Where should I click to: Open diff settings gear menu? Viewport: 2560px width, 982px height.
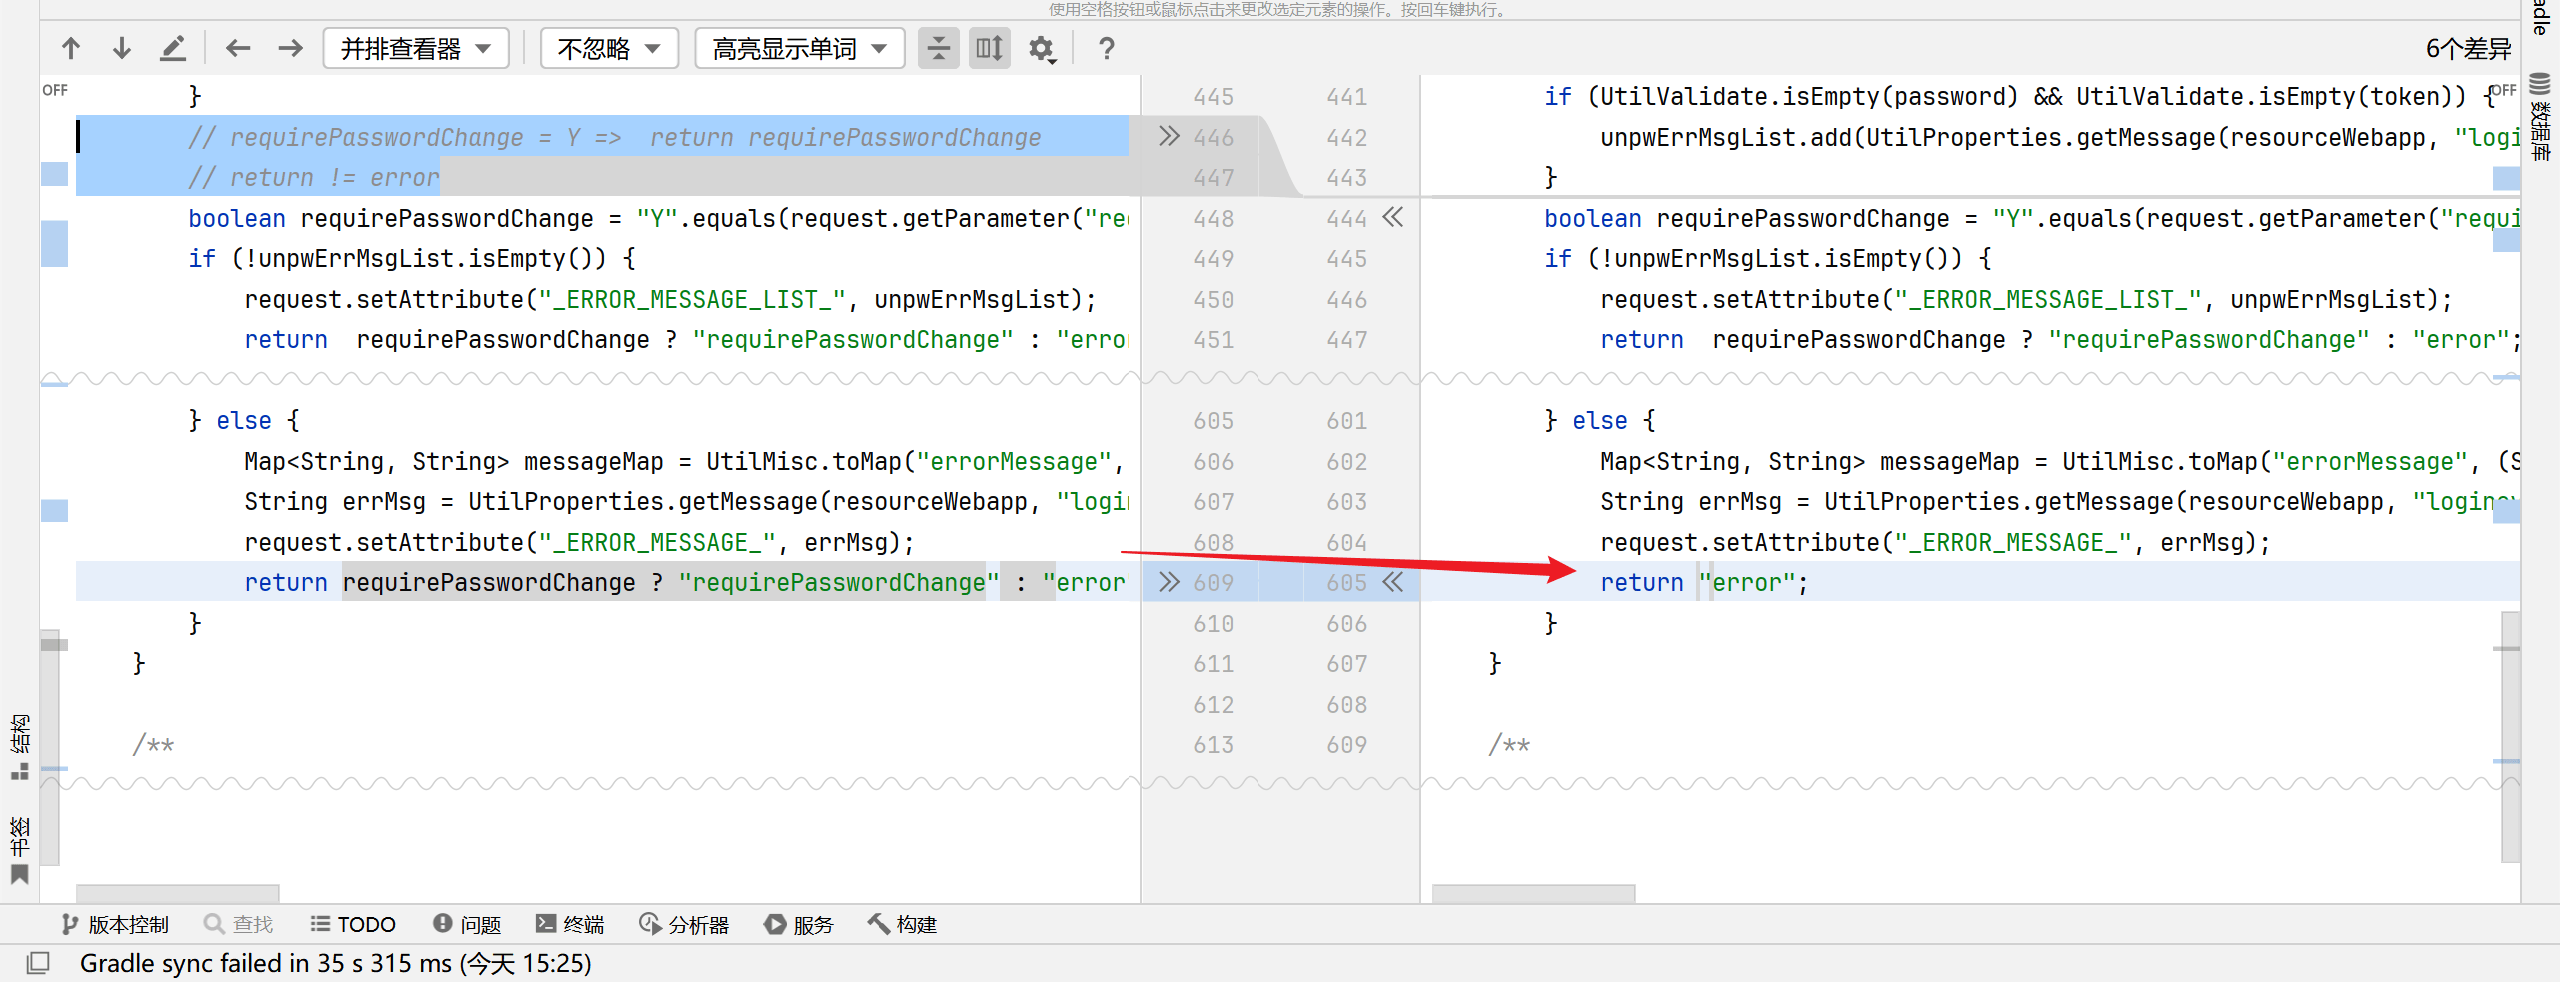pyautogui.click(x=1042, y=48)
